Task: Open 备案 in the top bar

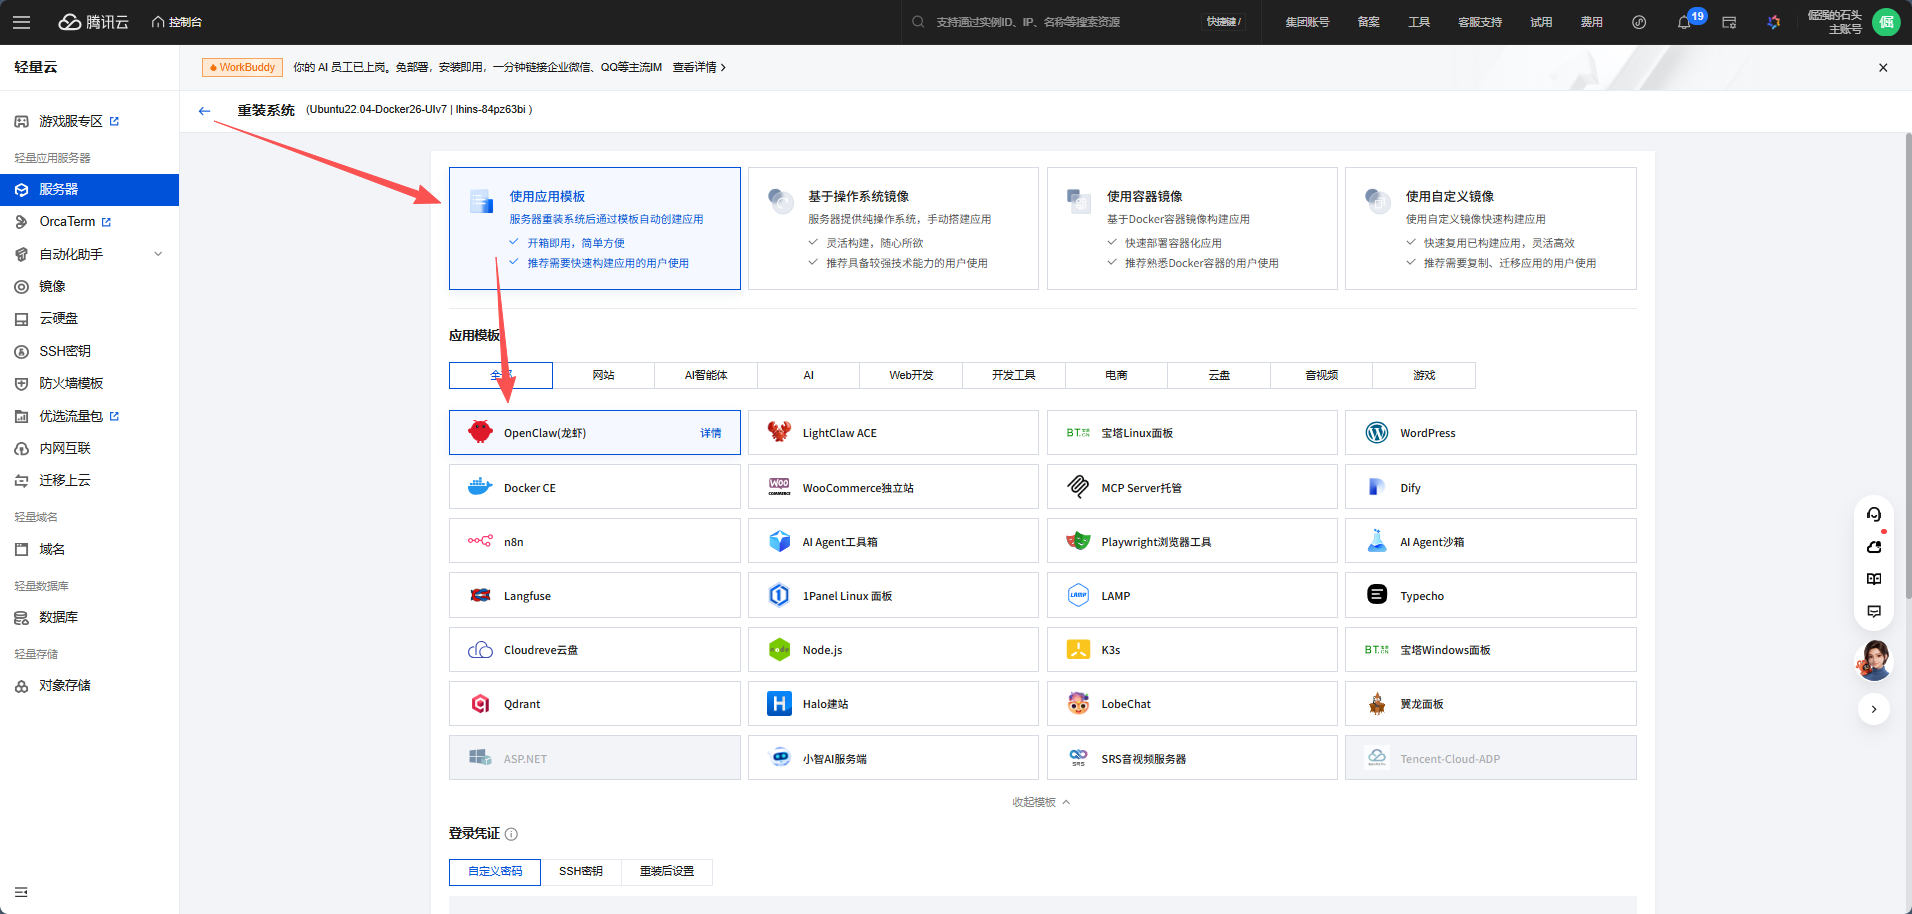Action: [x=1369, y=22]
